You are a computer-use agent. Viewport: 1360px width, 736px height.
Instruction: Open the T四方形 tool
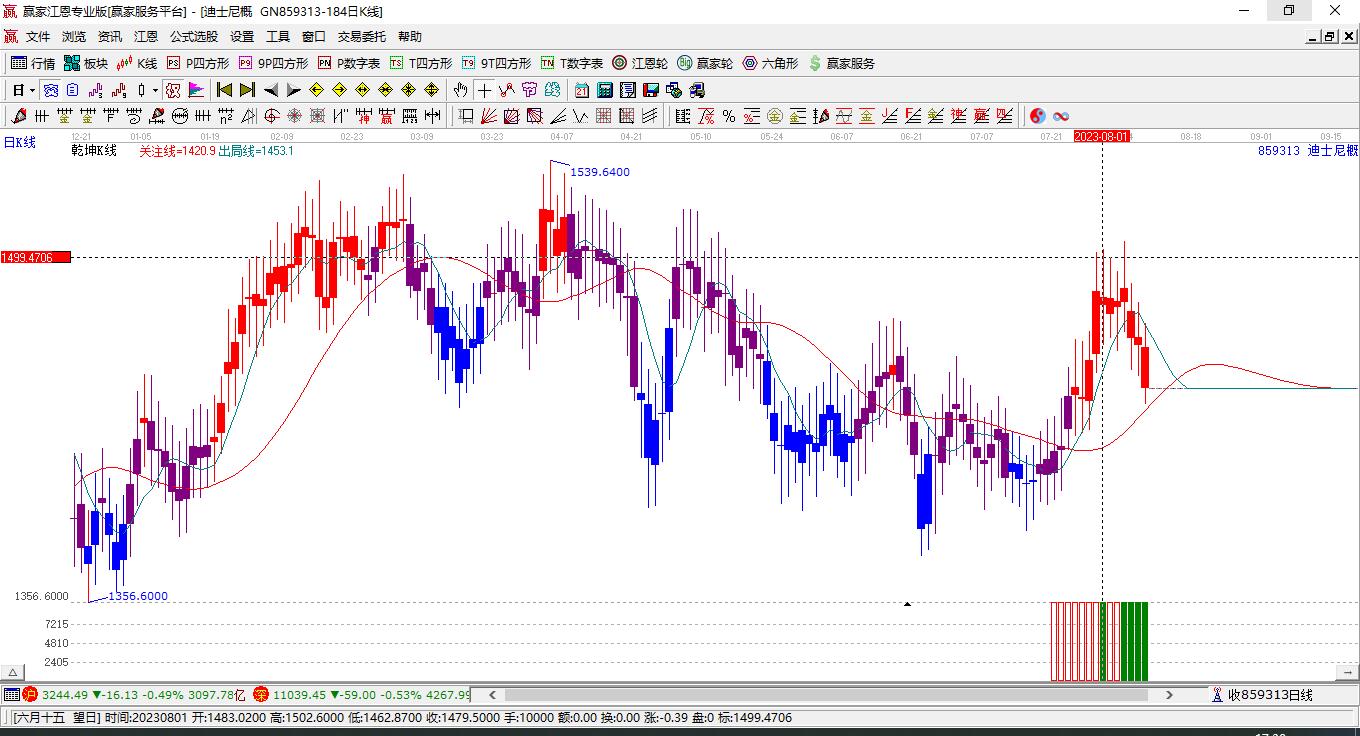coord(420,63)
